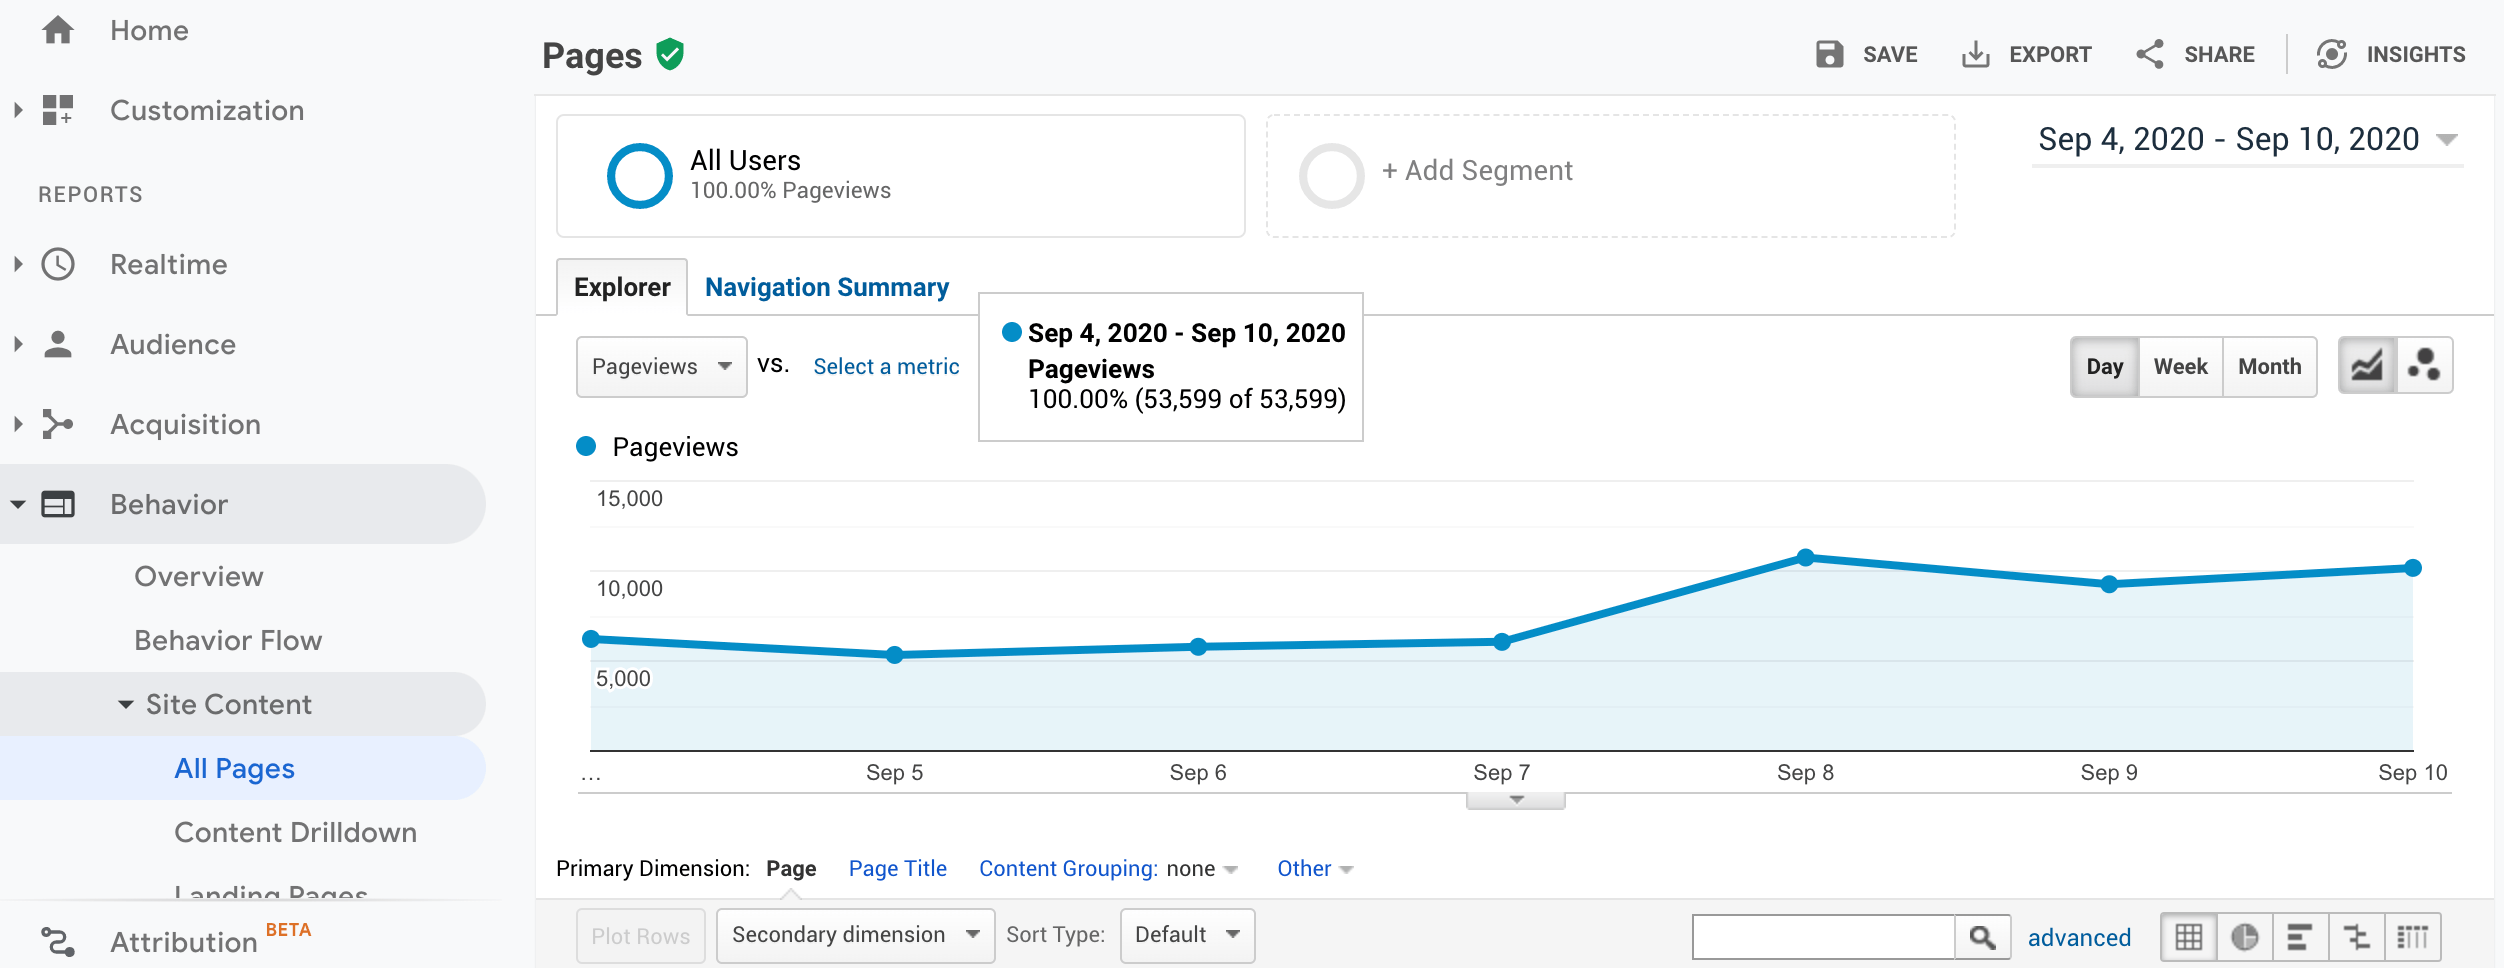Set chart granularity to Month
Viewport: 2504px width, 968px height.
coord(2270,367)
